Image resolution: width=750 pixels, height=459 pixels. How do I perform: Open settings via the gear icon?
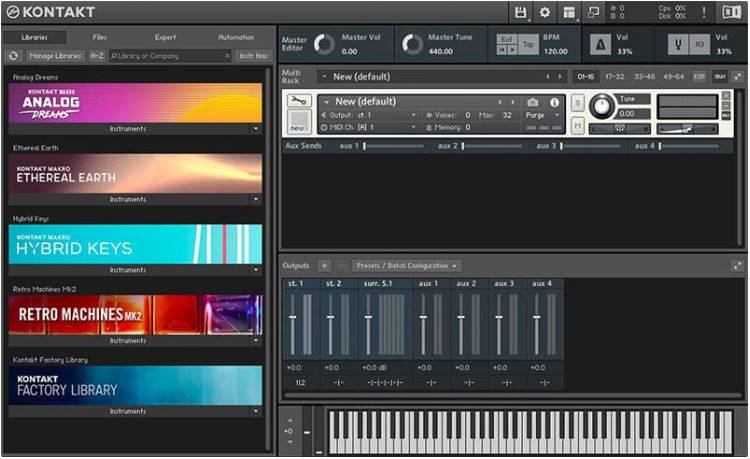click(545, 12)
